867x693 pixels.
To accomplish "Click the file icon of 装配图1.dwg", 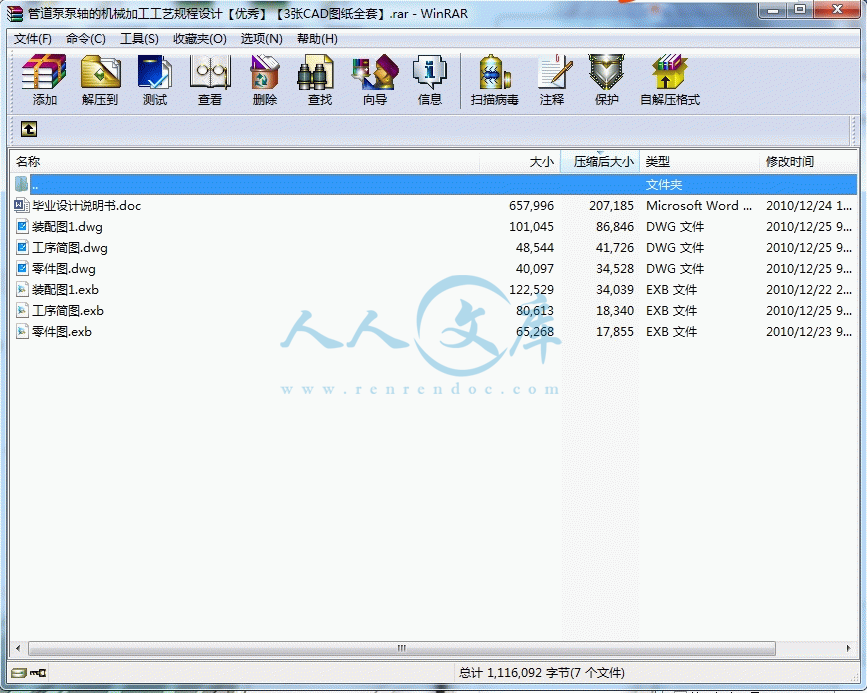I will coord(22,227).
